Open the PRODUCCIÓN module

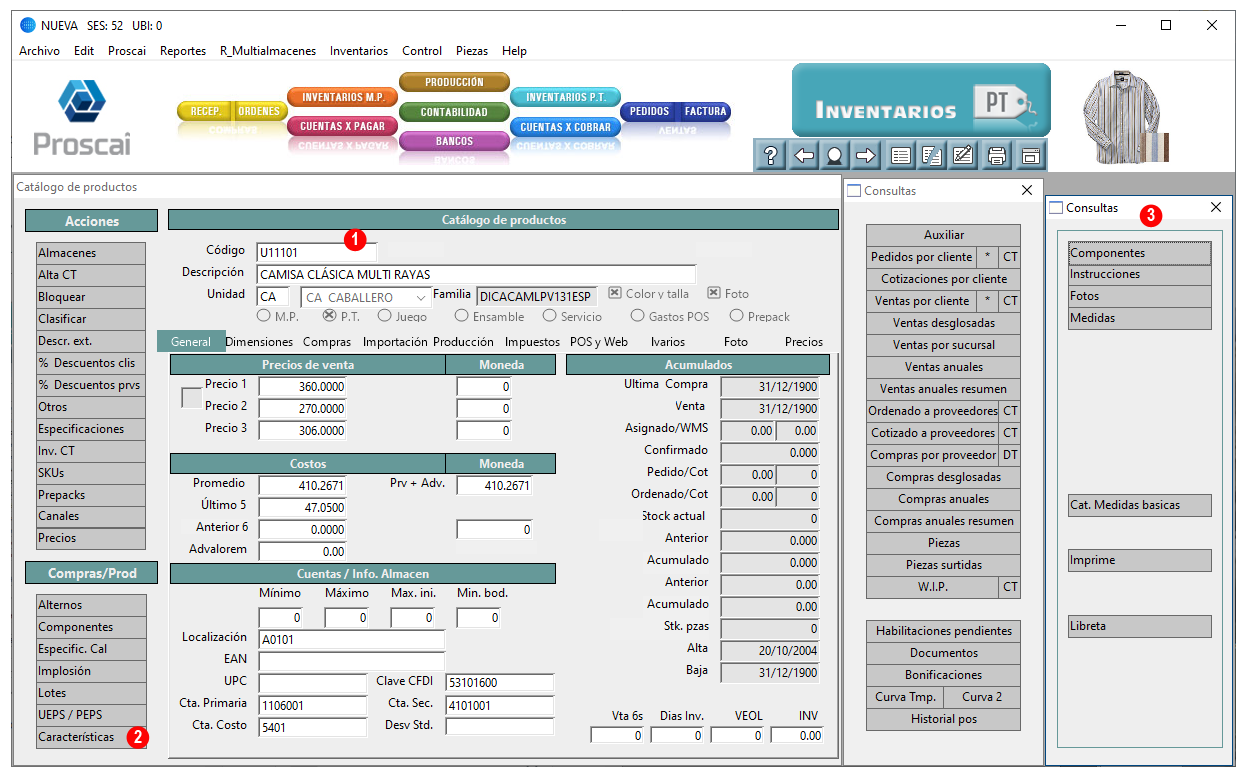tap(454, 82)
